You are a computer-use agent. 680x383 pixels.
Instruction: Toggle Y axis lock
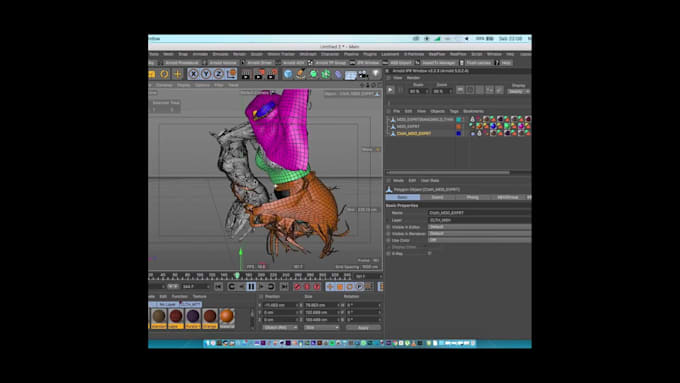tap(206, 74)
